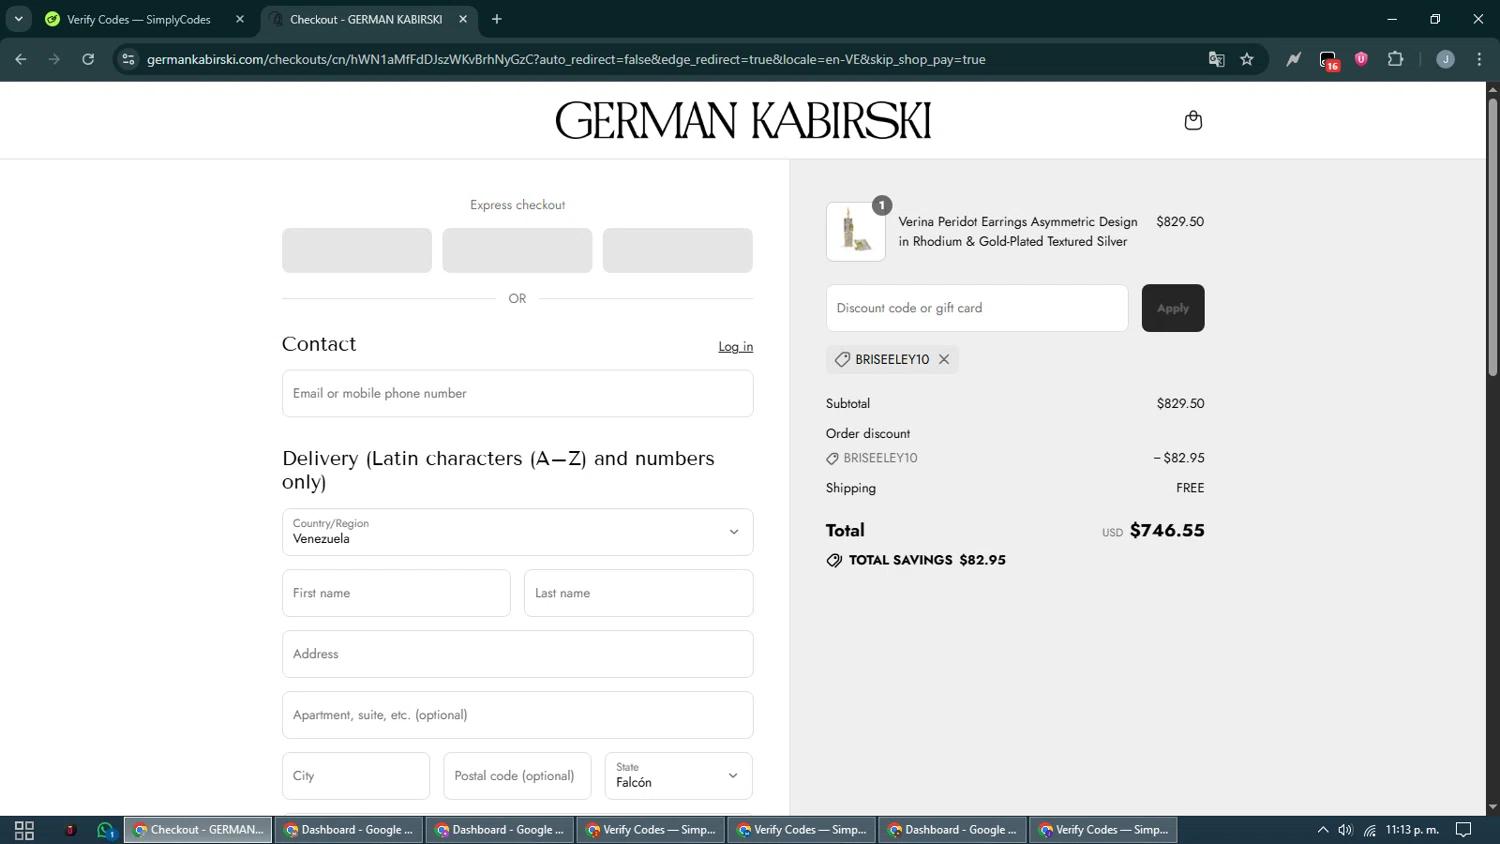Click the Email or mobile phone number field
Viewport: 1500px width, 844px height.
[518, 393]
